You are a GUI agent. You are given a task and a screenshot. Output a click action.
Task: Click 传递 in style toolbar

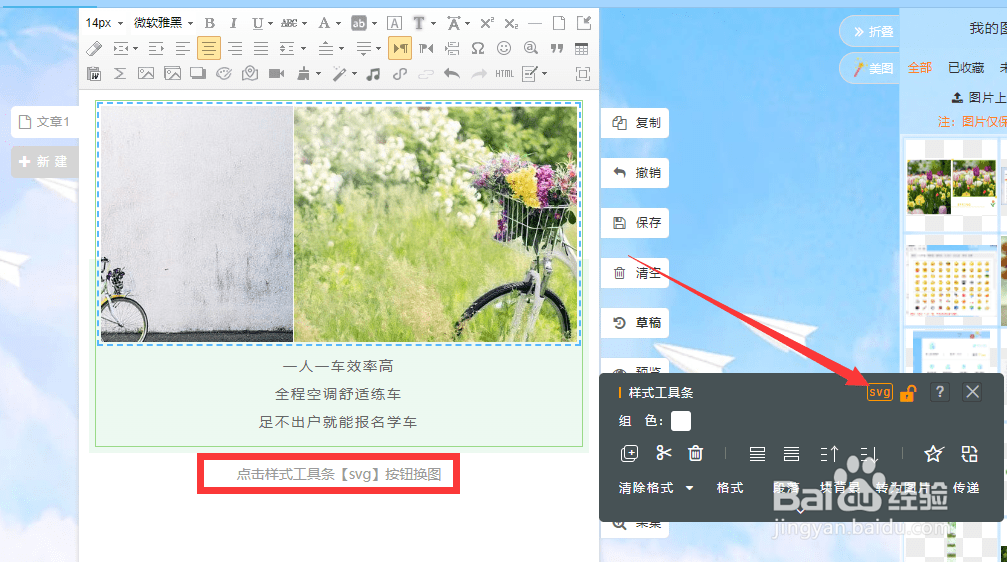point(966,488)
